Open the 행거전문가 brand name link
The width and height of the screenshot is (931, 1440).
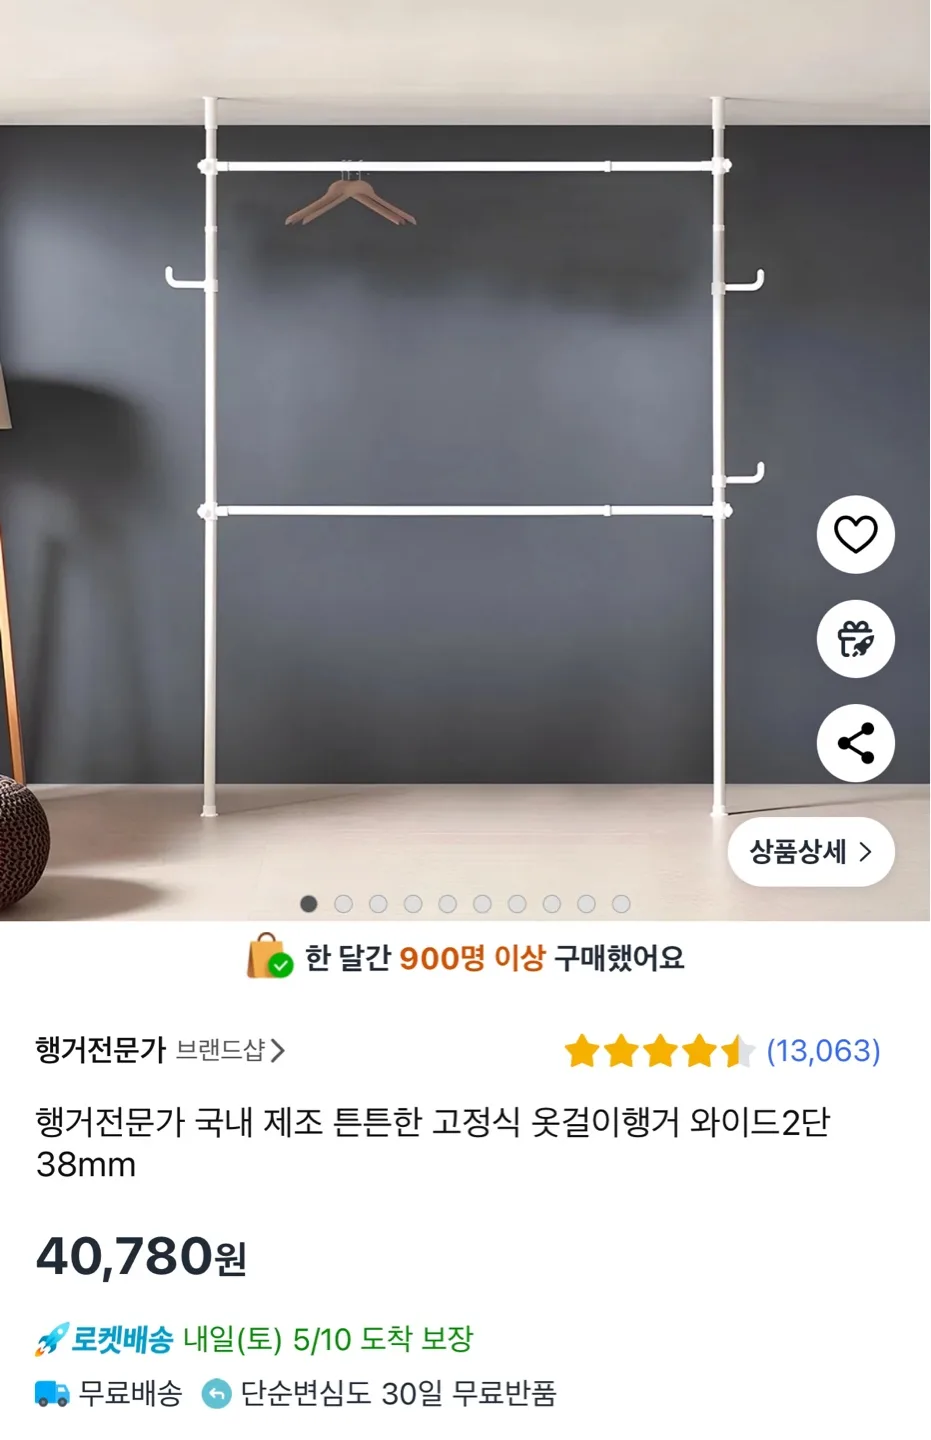tap(100, 1050)
